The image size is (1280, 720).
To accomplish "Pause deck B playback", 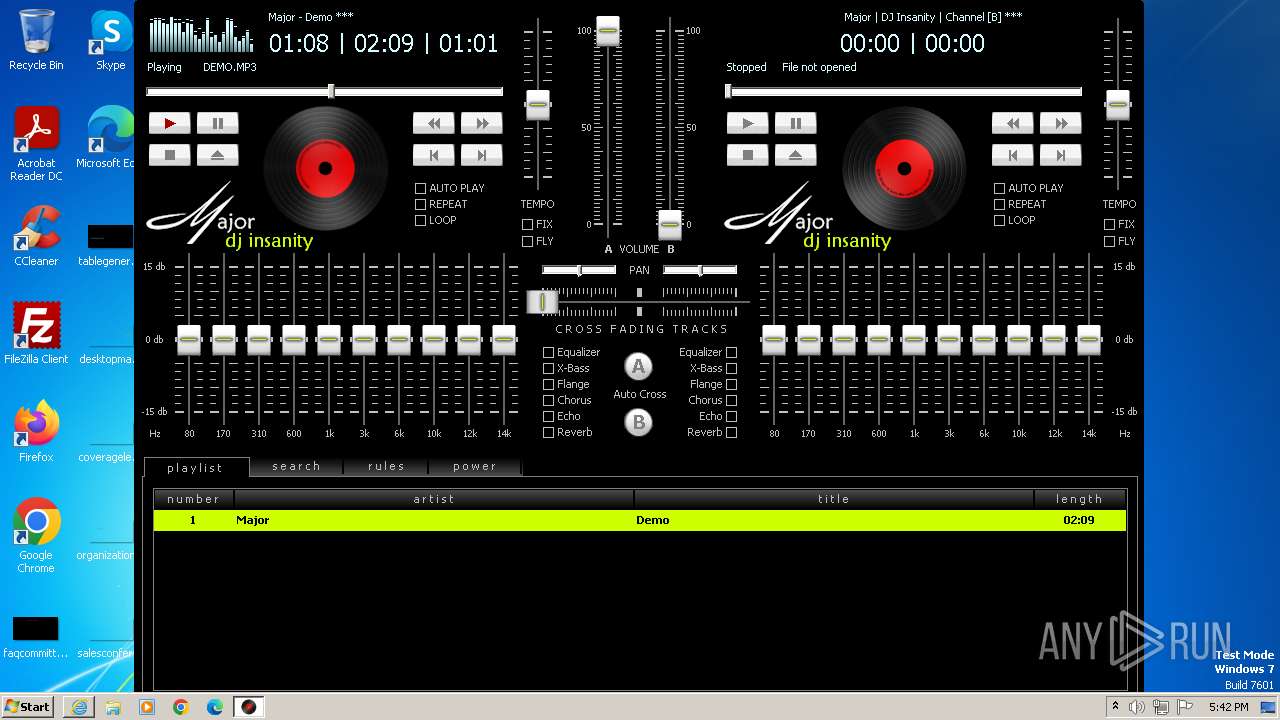I will [x=795, y=123].
